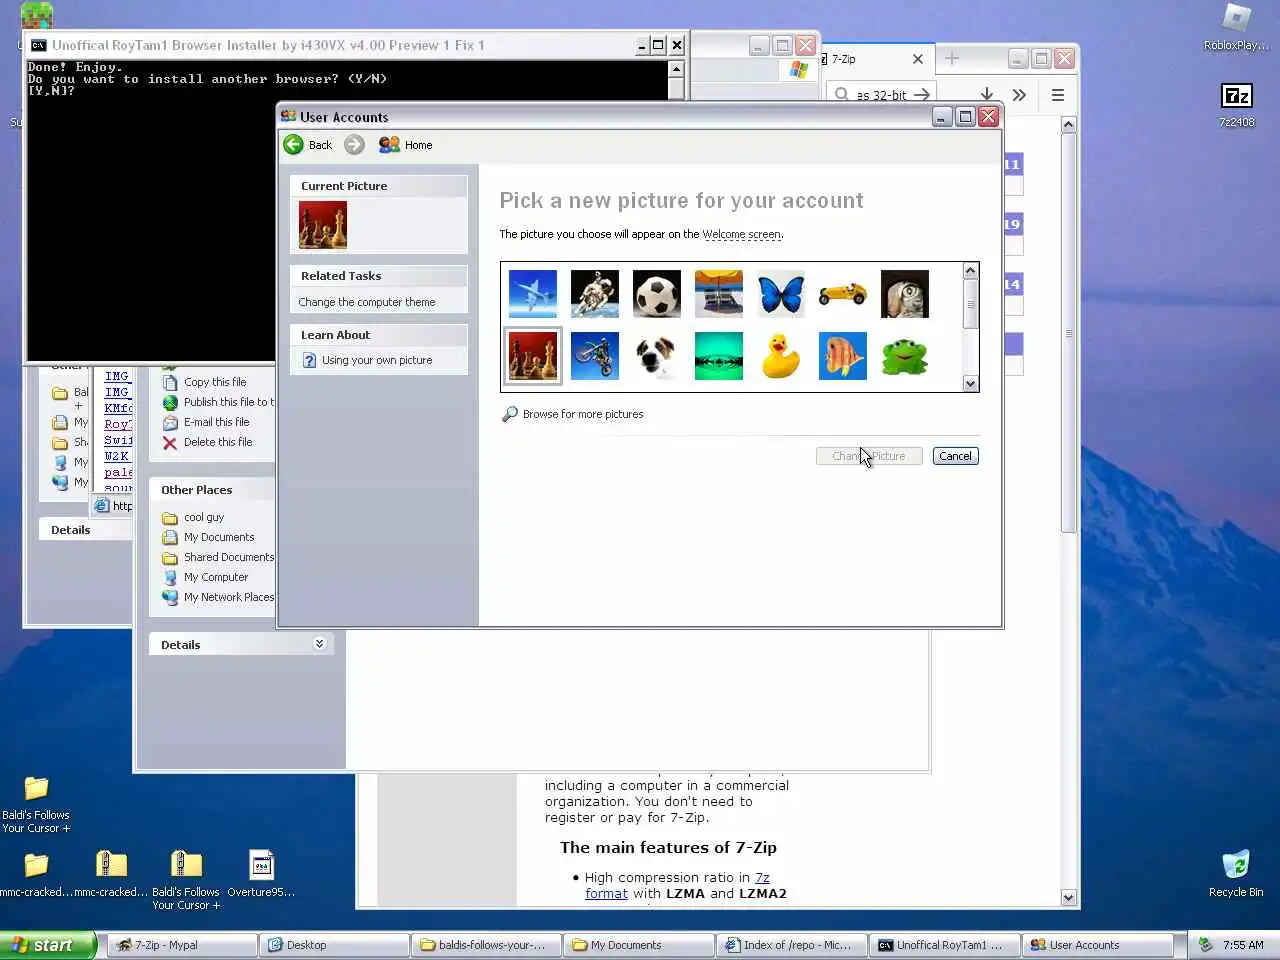The height and width of the screenshot is (960, 1280).
Task: Pick the yellow race car picture
Action: click(x=843, y=294)
